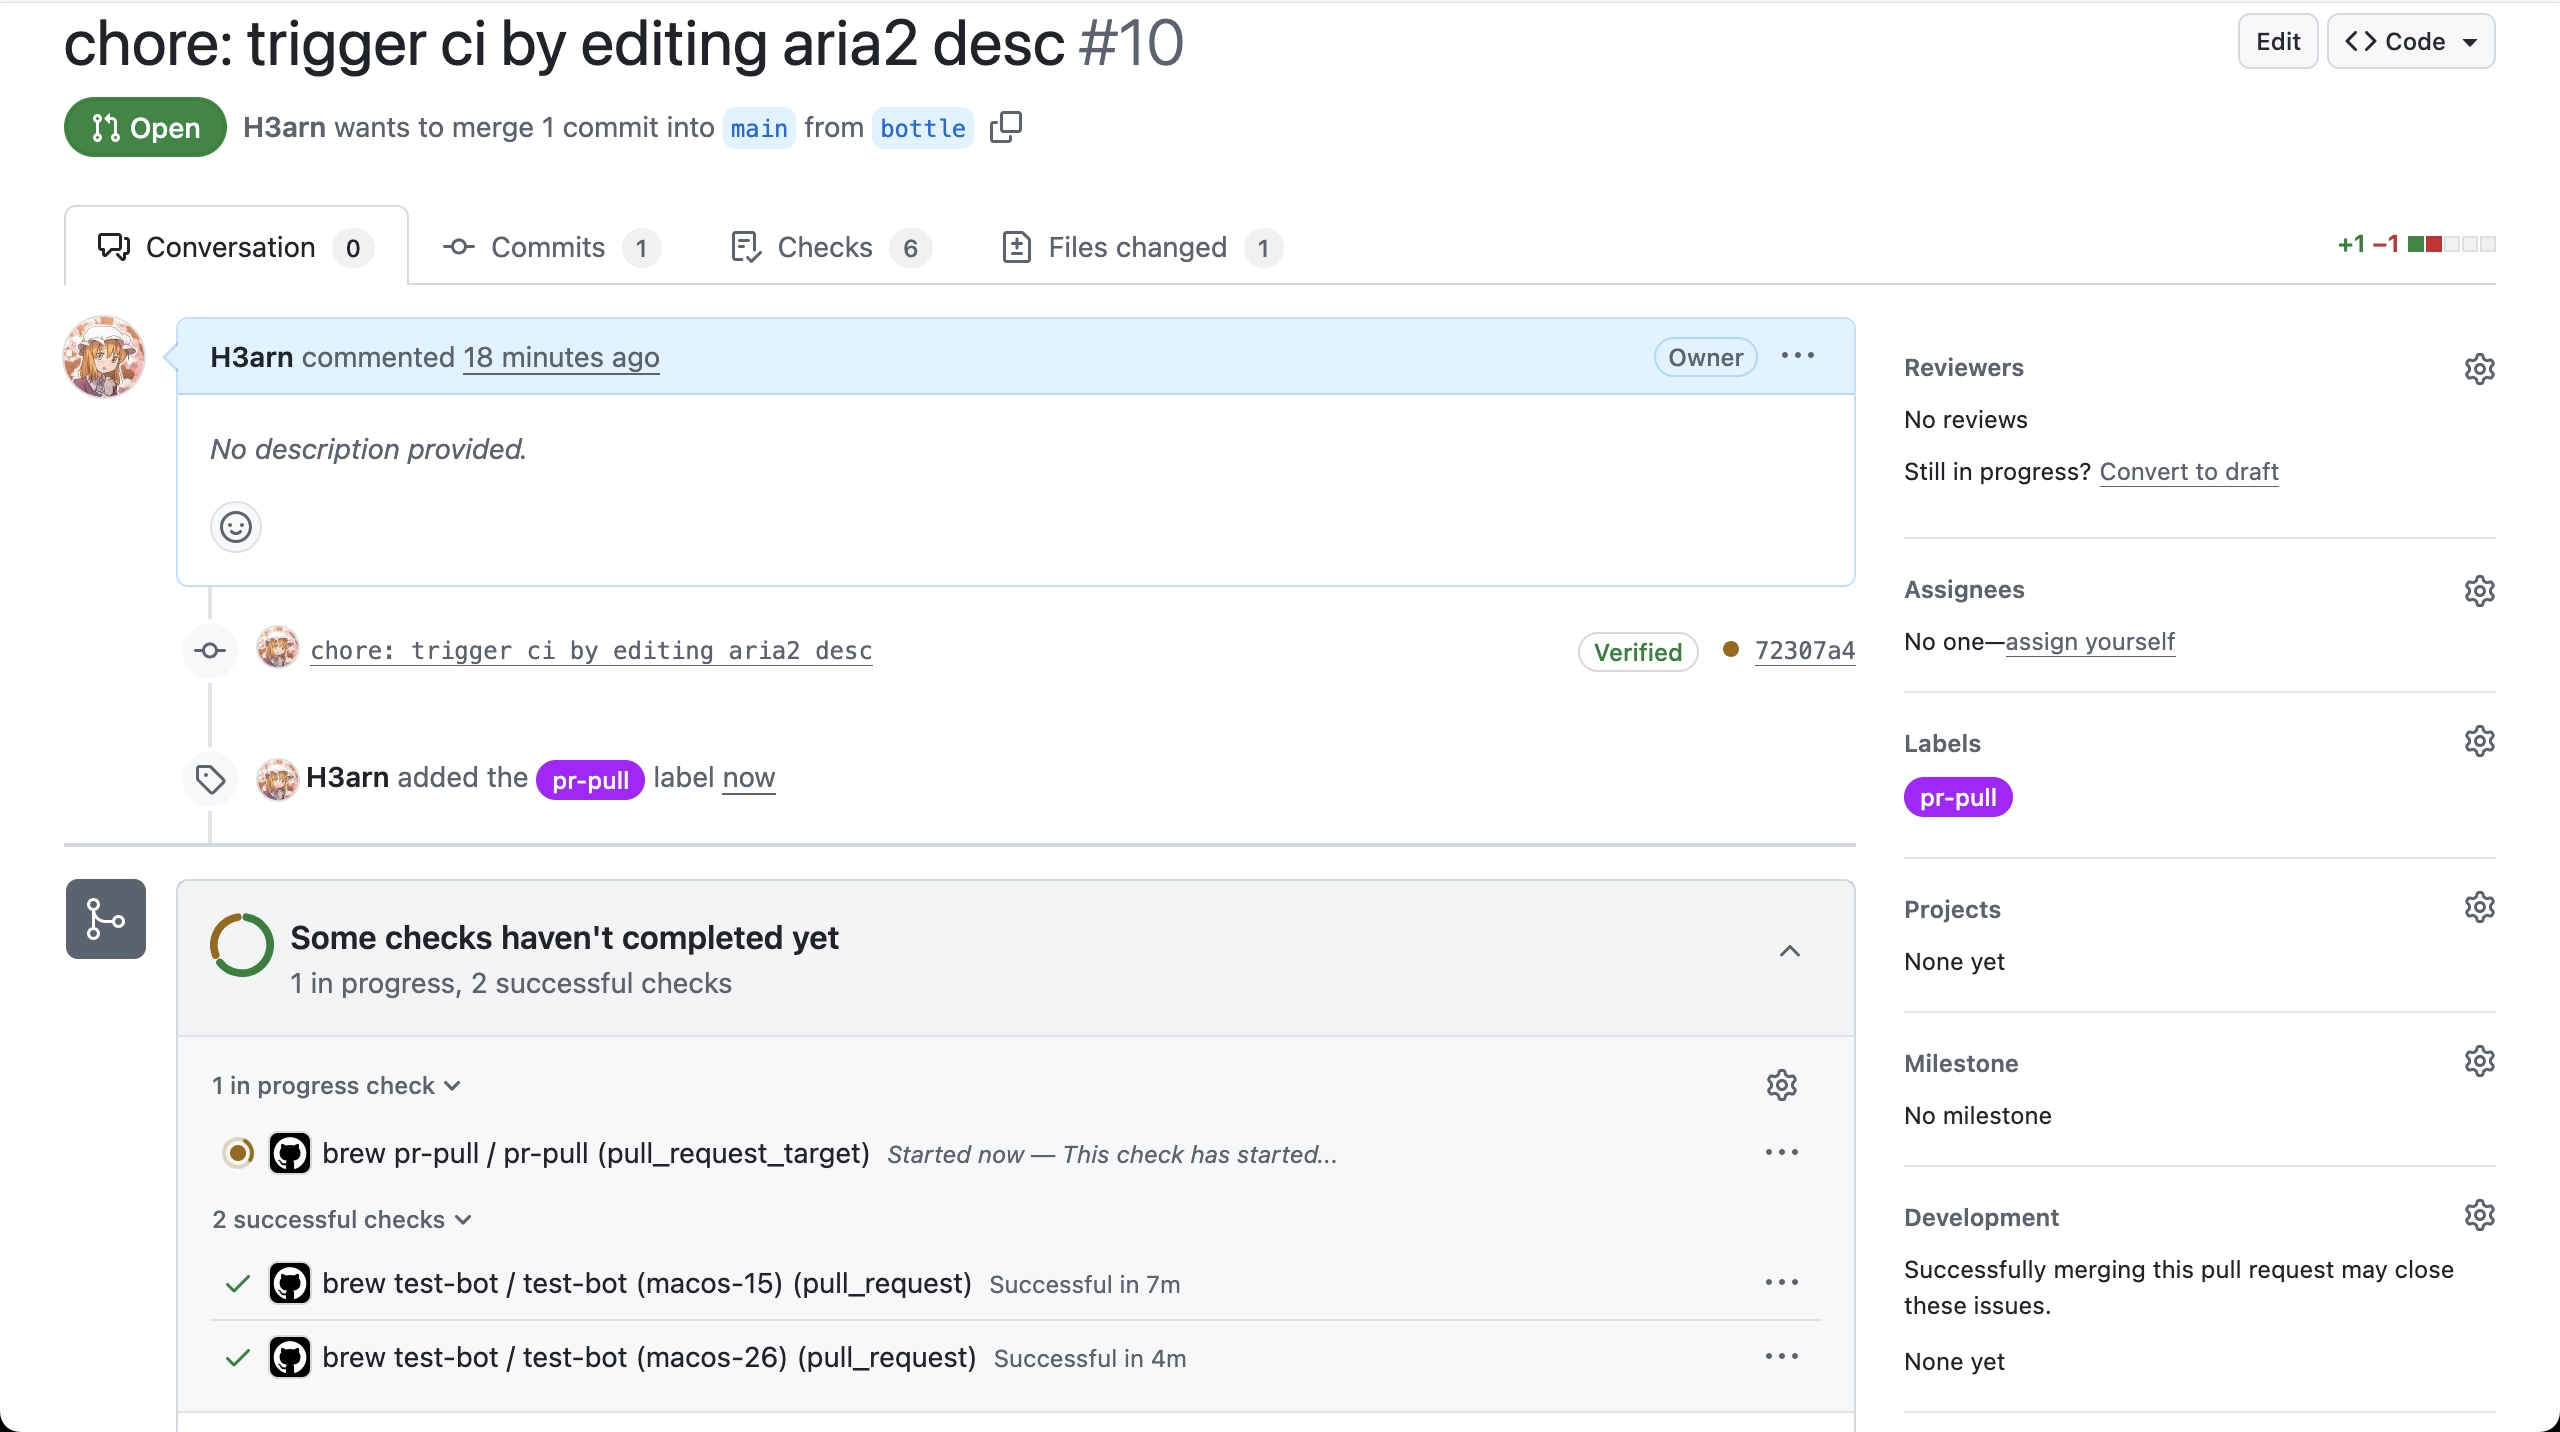Open Reviewers gear settings

2479,369
